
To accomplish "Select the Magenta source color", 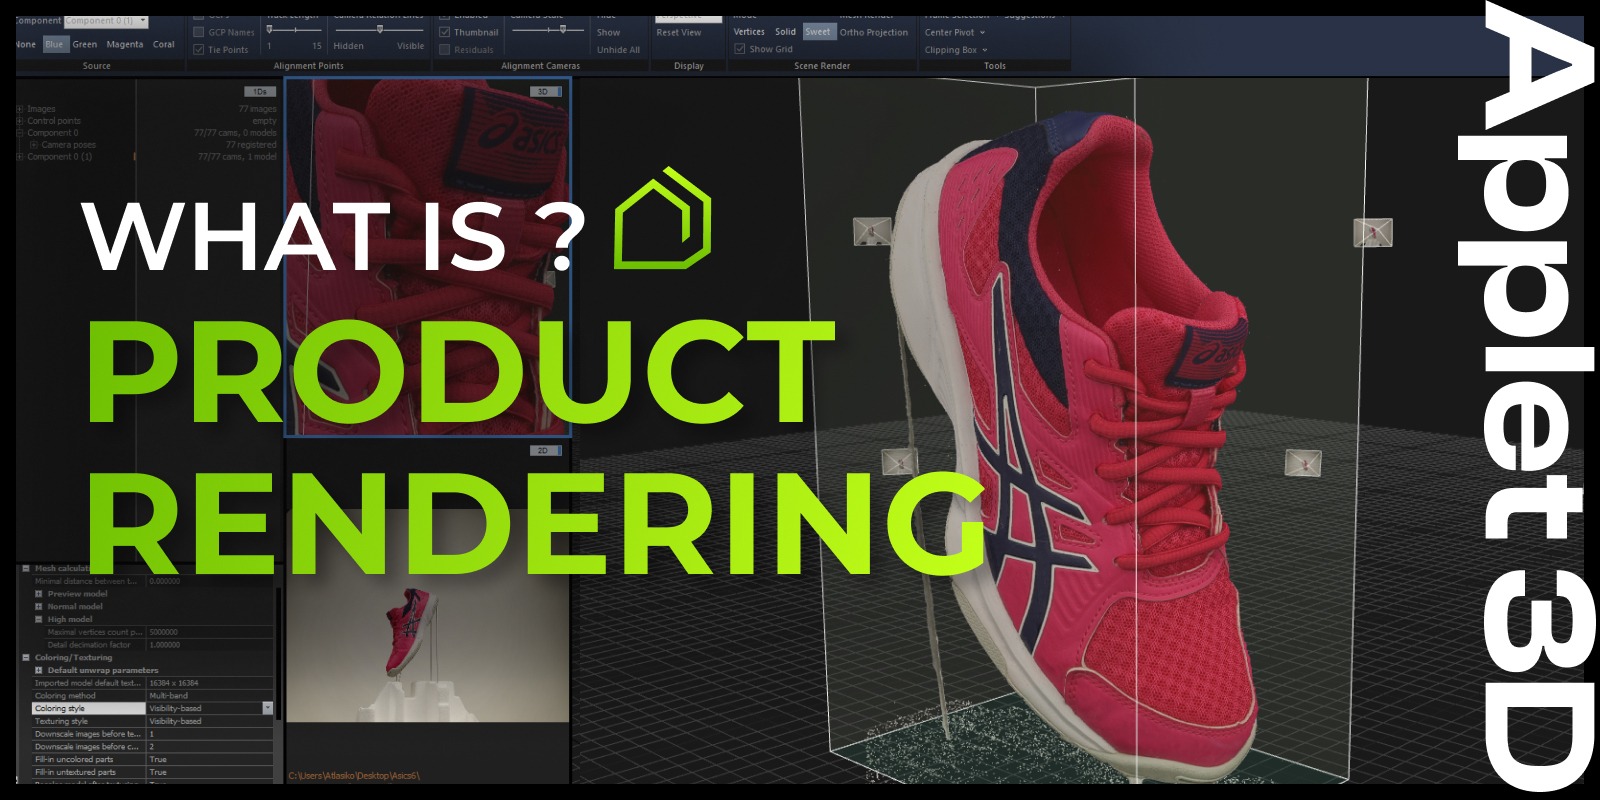I will [x=125, y=44].
